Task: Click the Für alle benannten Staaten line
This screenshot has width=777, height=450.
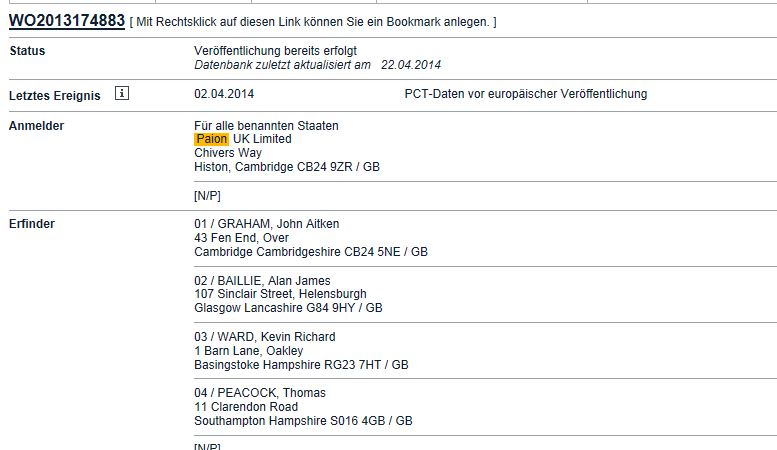Action: coord(266,125)
